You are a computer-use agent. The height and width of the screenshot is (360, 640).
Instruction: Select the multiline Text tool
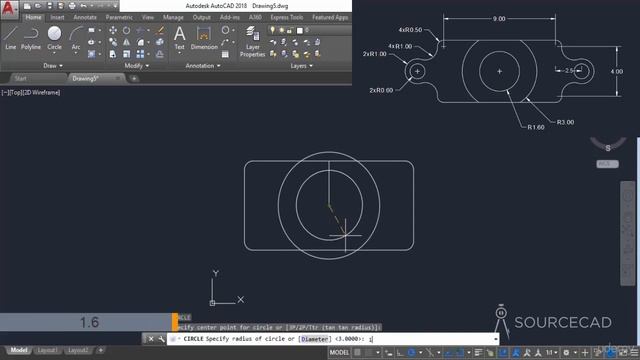pos(180,37)
